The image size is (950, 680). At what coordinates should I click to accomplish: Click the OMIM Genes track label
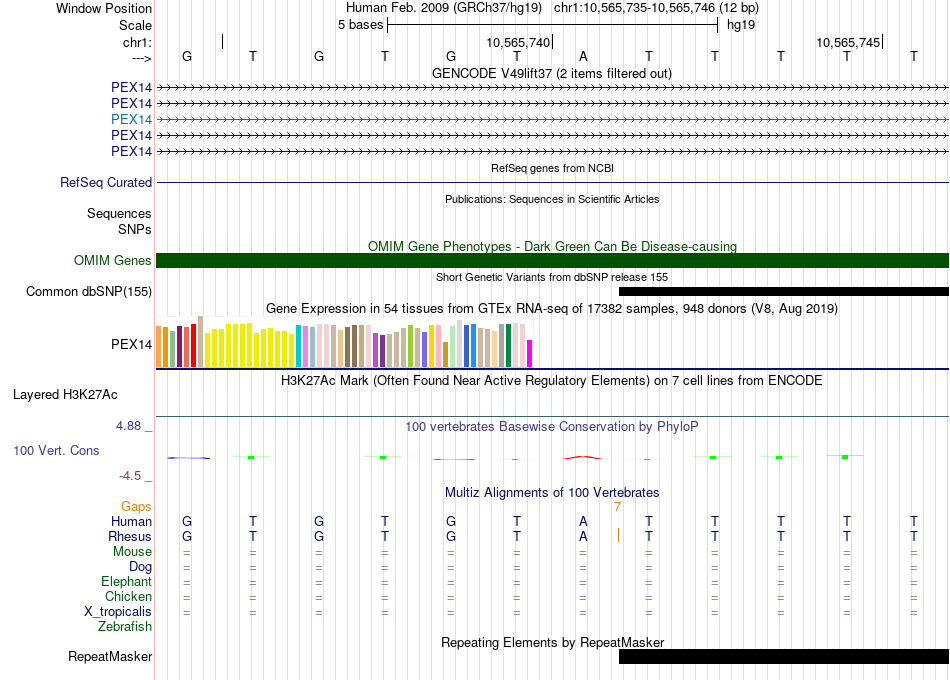113,261
